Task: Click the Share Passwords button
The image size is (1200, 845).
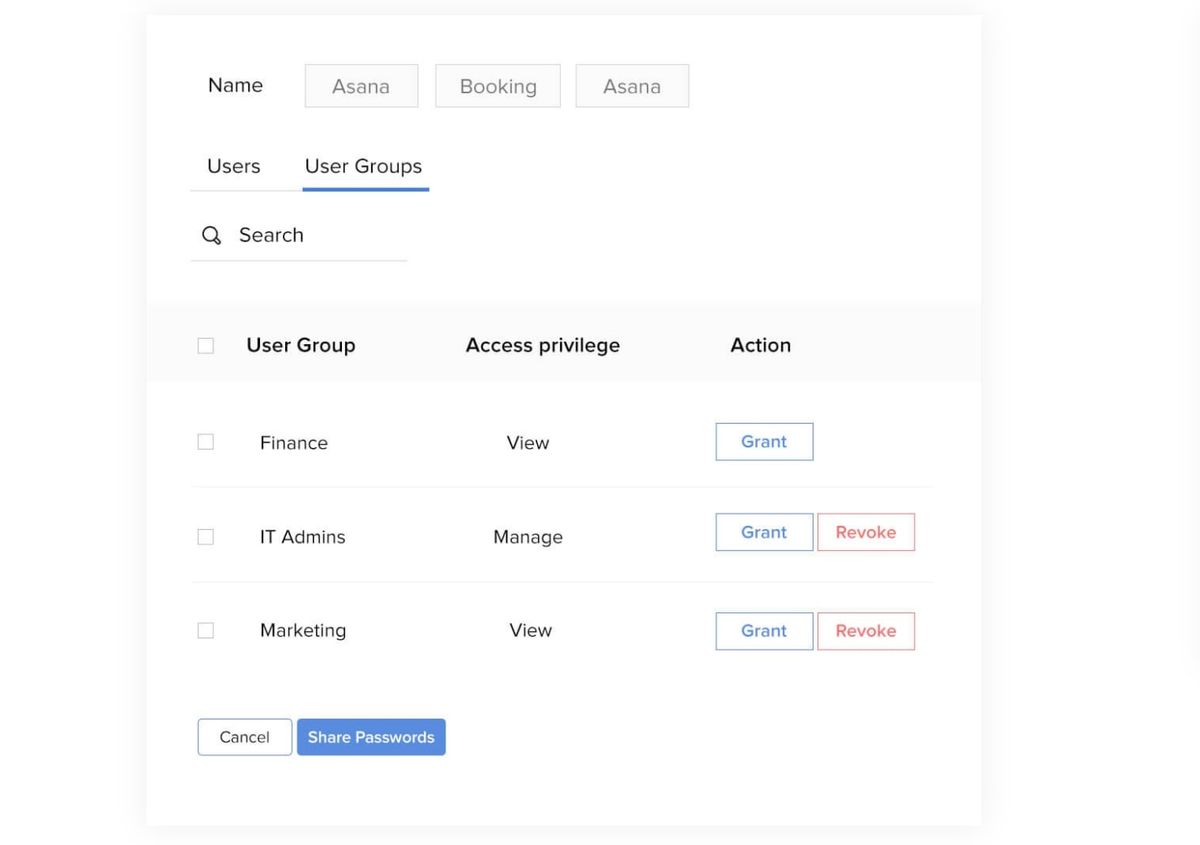Action: (x=371, y=737)
